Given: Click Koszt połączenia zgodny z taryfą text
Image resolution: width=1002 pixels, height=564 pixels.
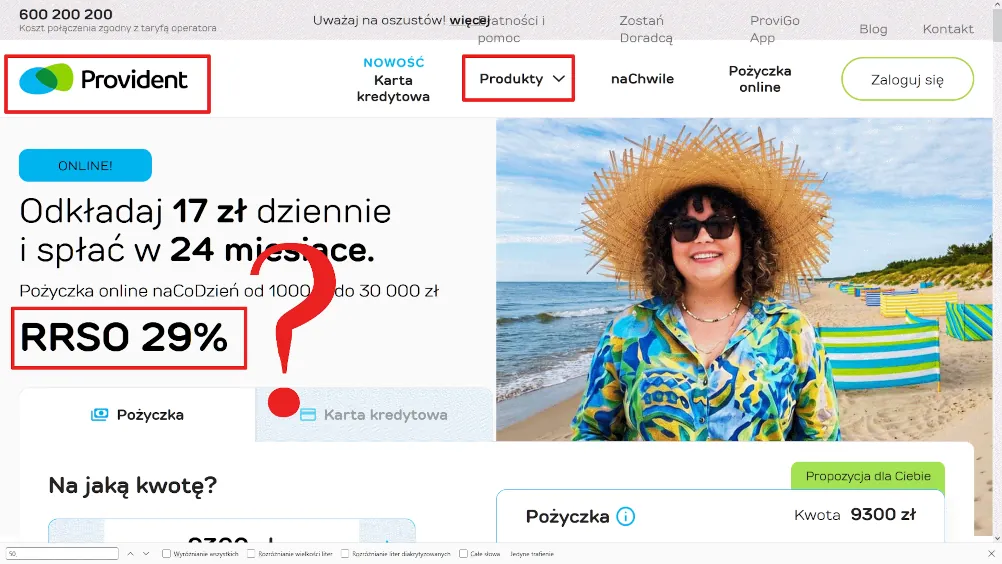Looking at the screenshot, I should (x=118, y=28).
